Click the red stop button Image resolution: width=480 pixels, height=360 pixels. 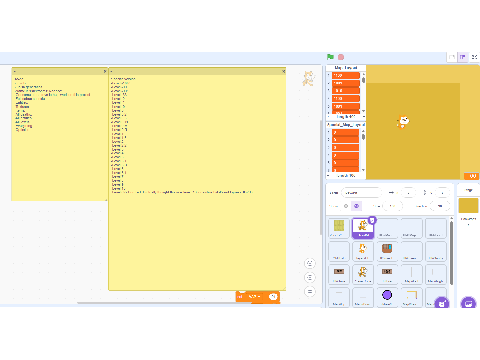(x=341, y=57)
